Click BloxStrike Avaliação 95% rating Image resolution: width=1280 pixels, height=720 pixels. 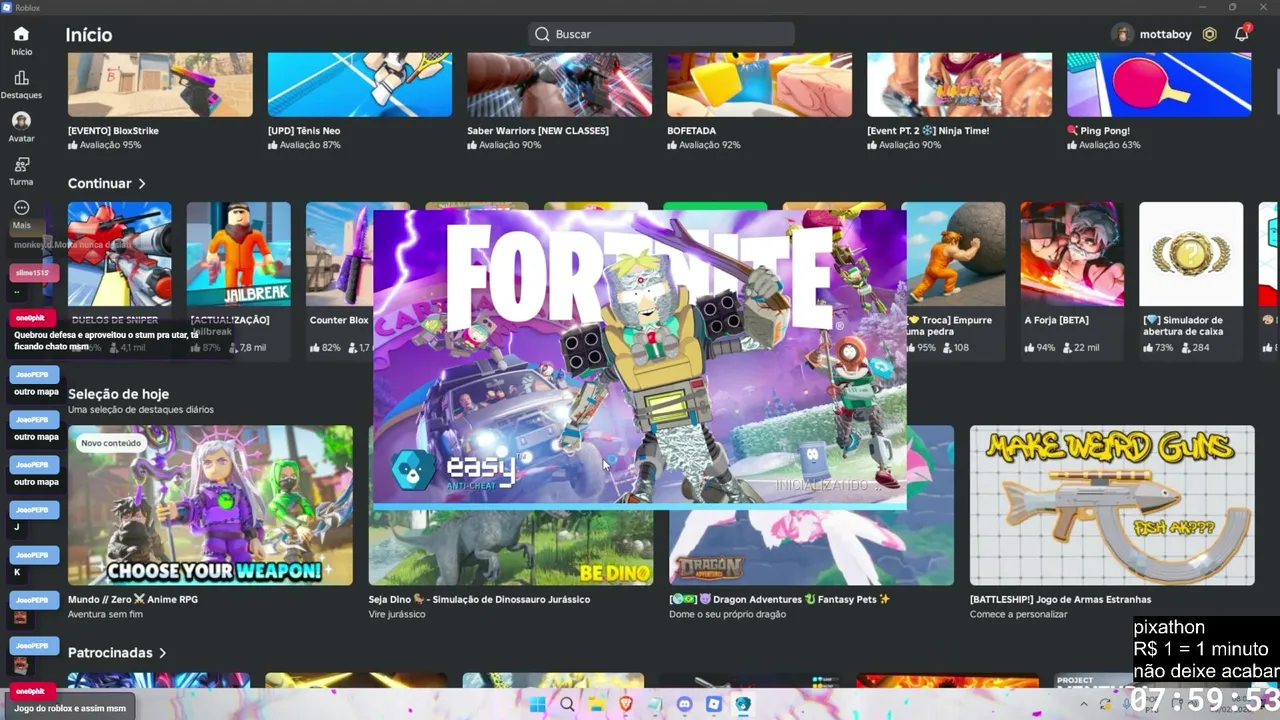pos(104,145)
